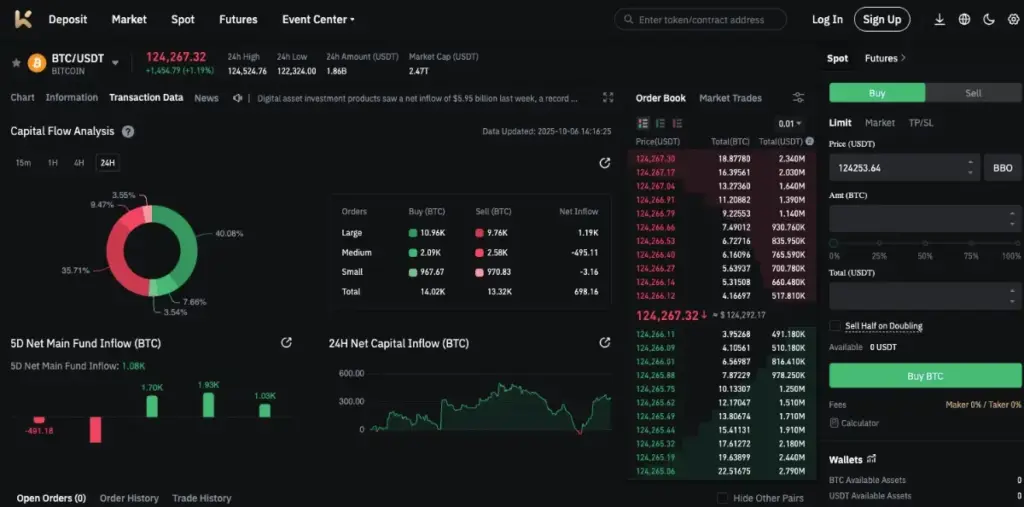Image resolution: width=1024 pixels, height=507 pixels.
Task: Switch to the green Buy side toggle
Action: click(877, 93)
